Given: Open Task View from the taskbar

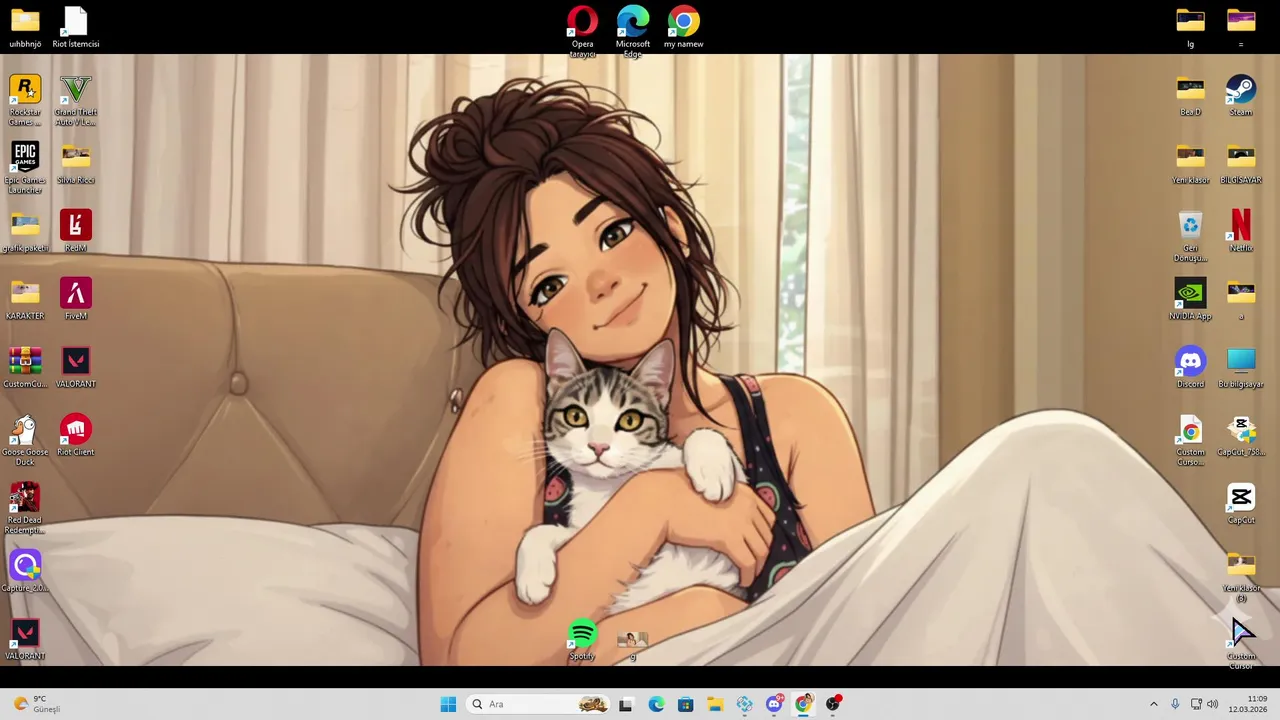Looking at the screenshot, I should pos(626,704).
